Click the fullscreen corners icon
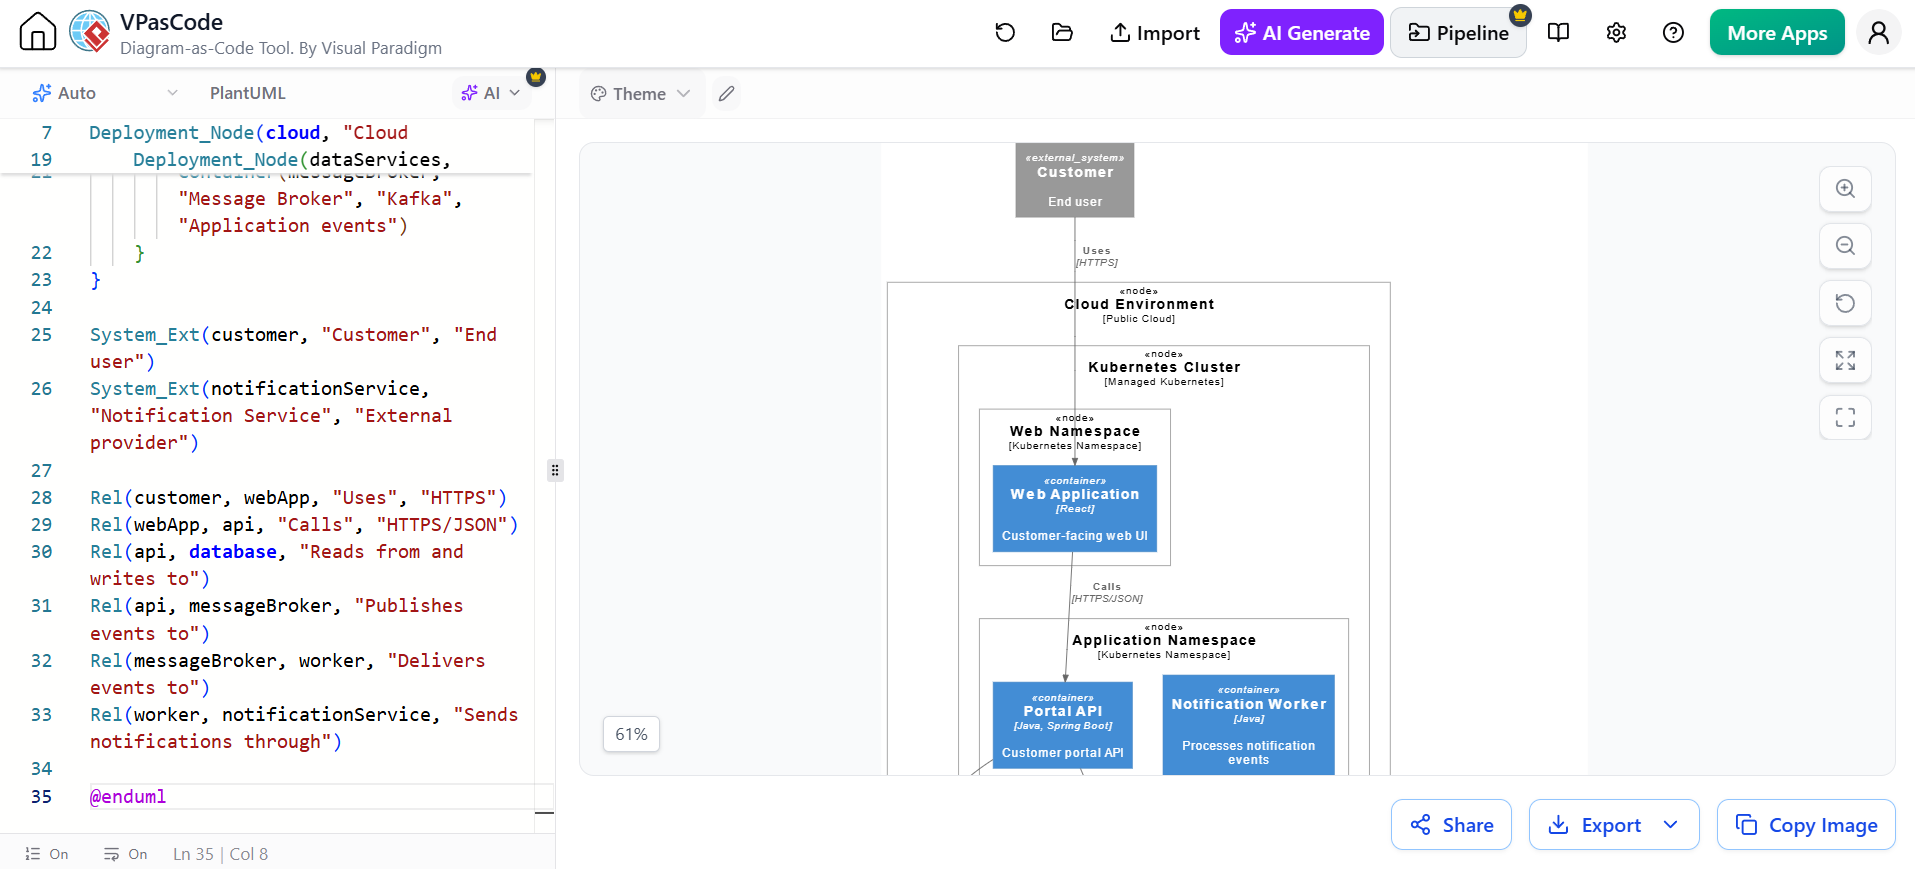 (1845, 417)
